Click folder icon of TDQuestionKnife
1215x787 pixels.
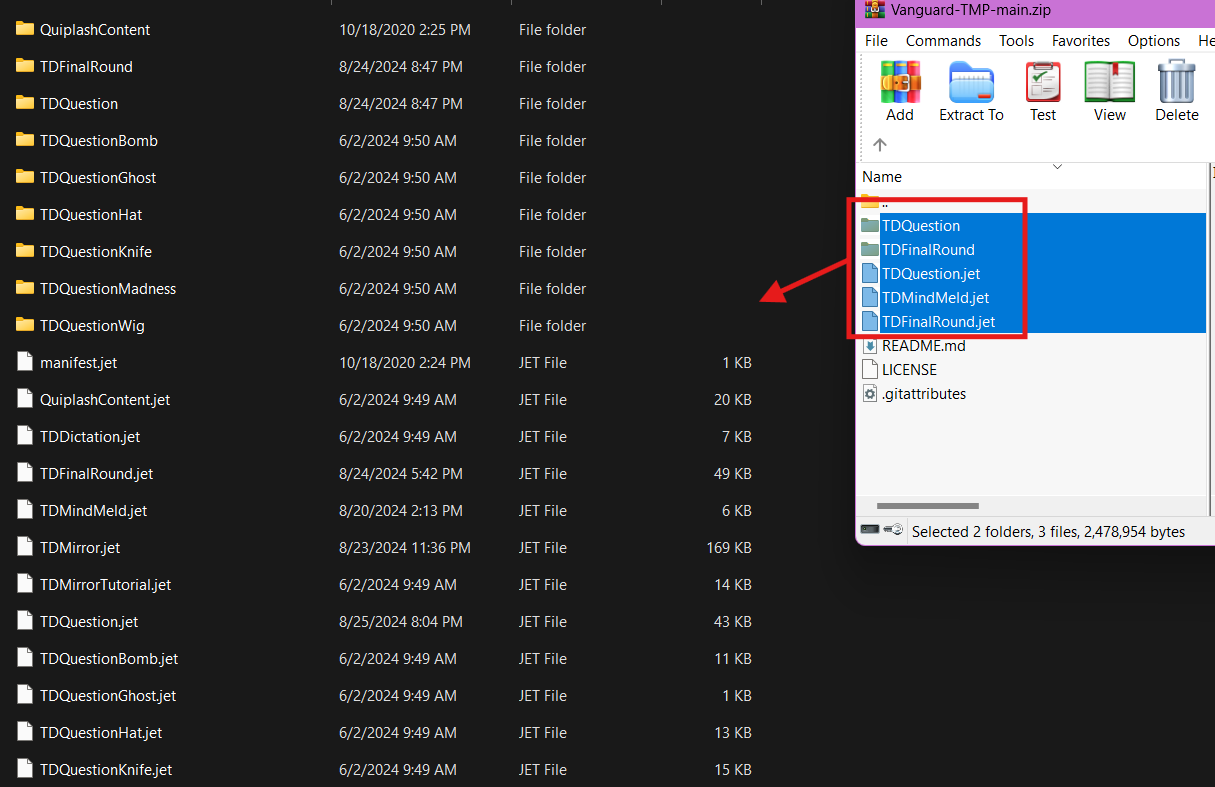[25, 251]
